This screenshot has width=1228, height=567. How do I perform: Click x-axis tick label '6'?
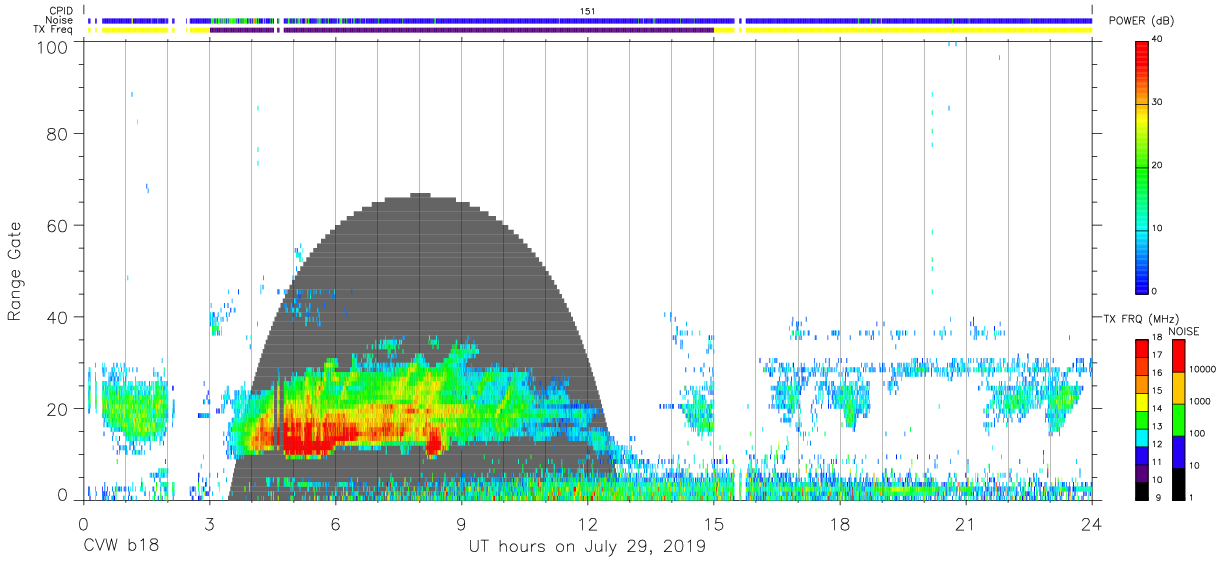[x=336, y=523]
